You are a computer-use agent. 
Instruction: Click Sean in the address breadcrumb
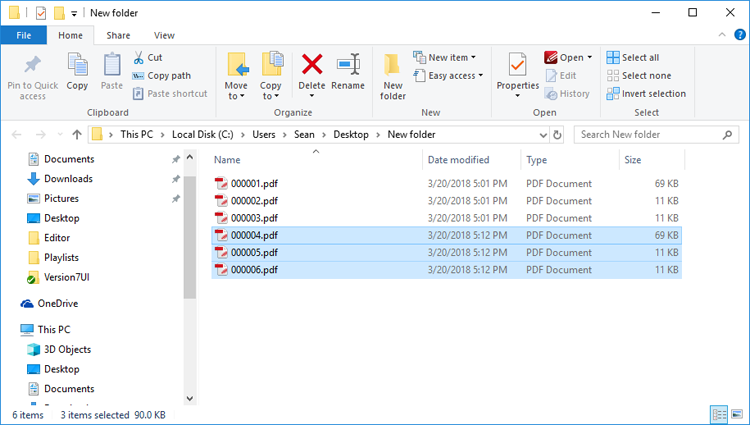(304, 135)
